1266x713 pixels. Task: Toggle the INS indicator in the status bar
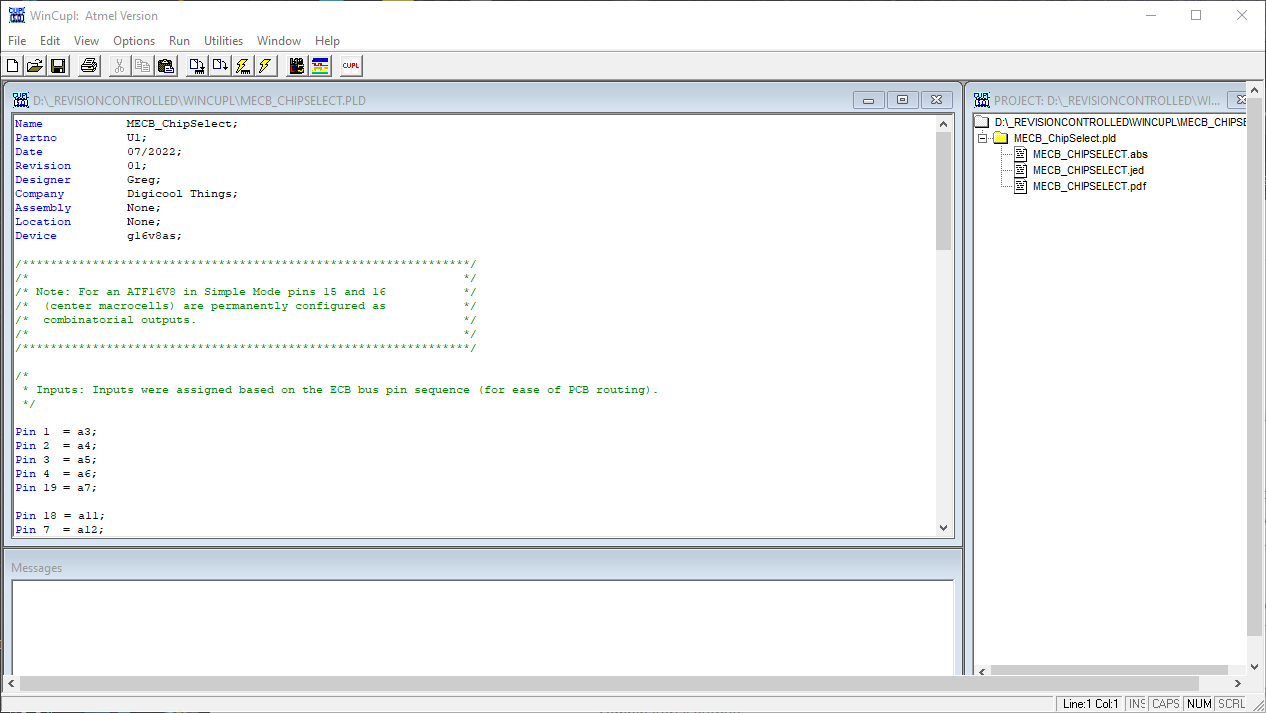pyautogui.click(x=1136, y=703)
